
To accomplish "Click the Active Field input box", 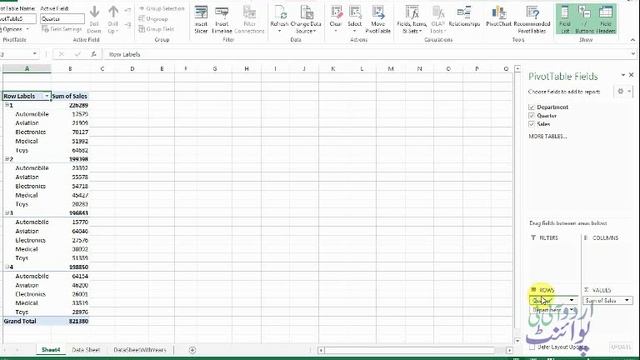I will (62, 19).
